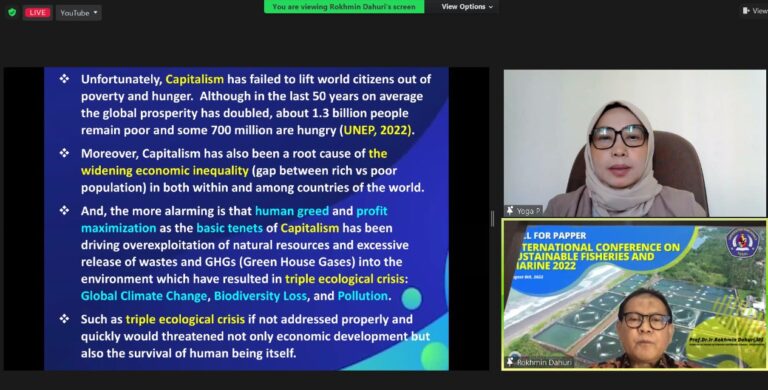This screenshot has height=390, width=768.
Task: Click the muted mic icon on Rokhmin Dahuri's tile
Action: coord(510,363)
